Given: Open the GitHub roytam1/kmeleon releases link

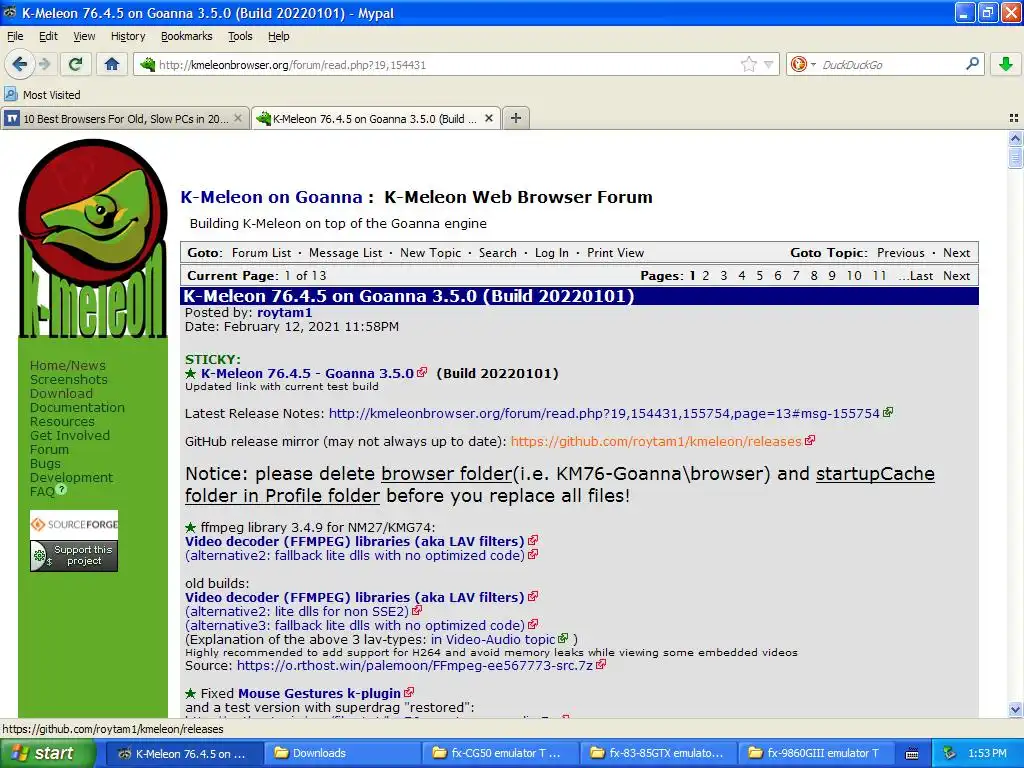Looking at the screenshot, I should 656,441.
